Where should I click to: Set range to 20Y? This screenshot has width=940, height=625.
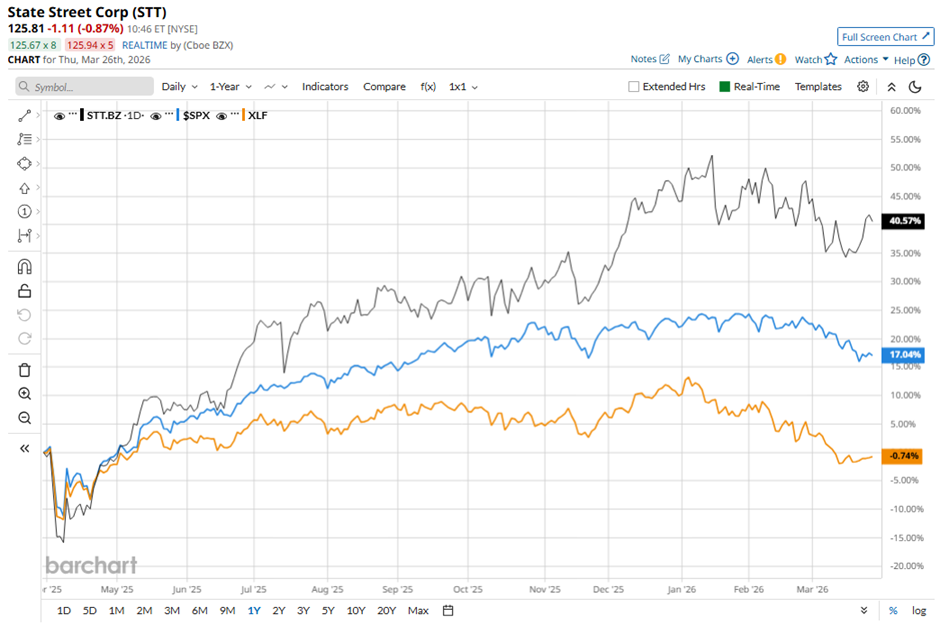387,611
